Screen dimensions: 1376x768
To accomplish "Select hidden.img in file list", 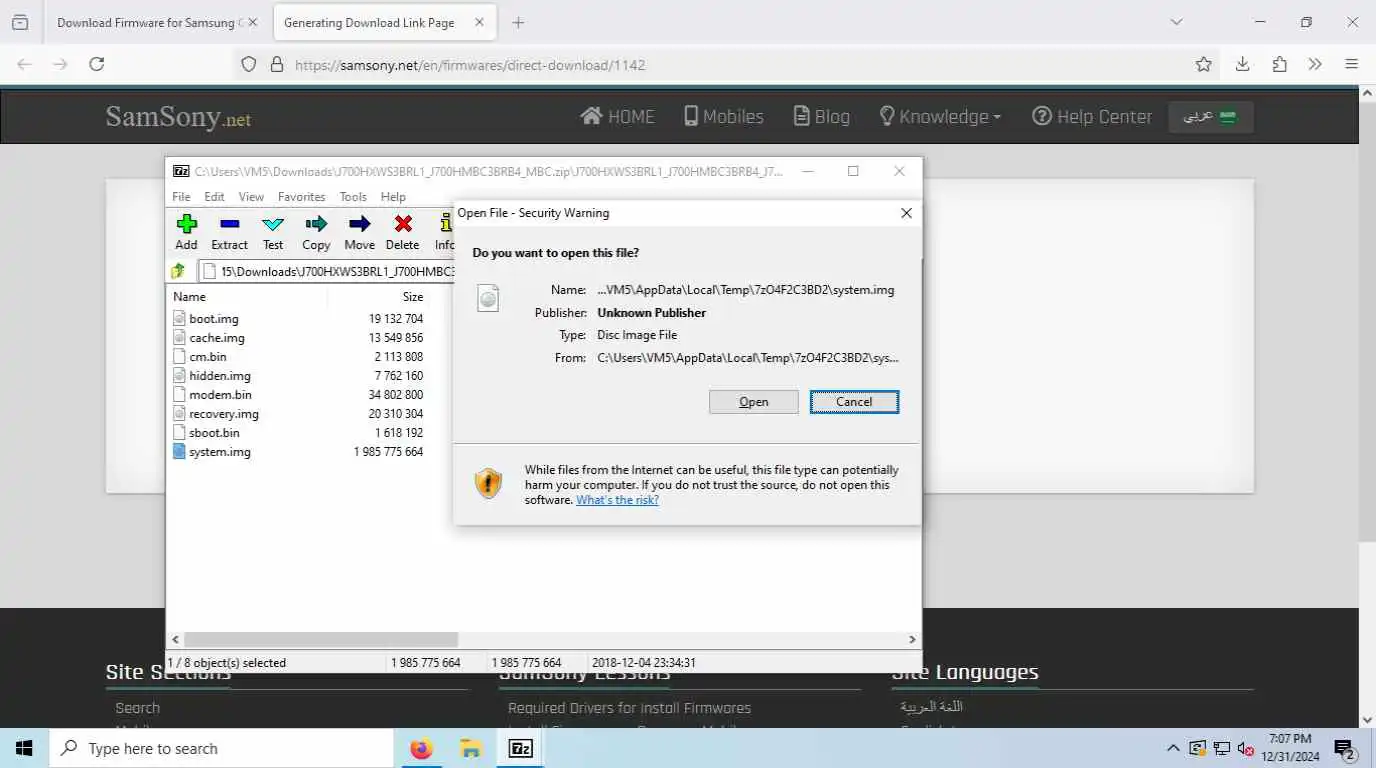I will point(220,375).
